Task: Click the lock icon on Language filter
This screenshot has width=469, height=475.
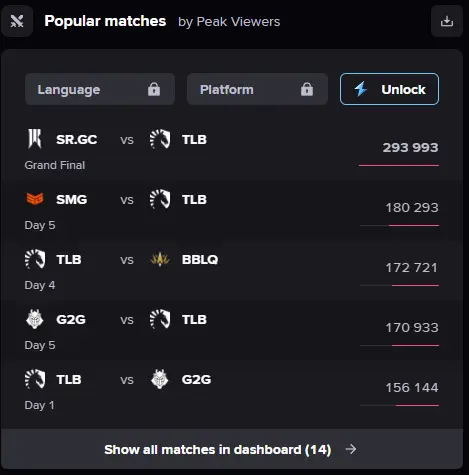Action: (x=154, y=89)
